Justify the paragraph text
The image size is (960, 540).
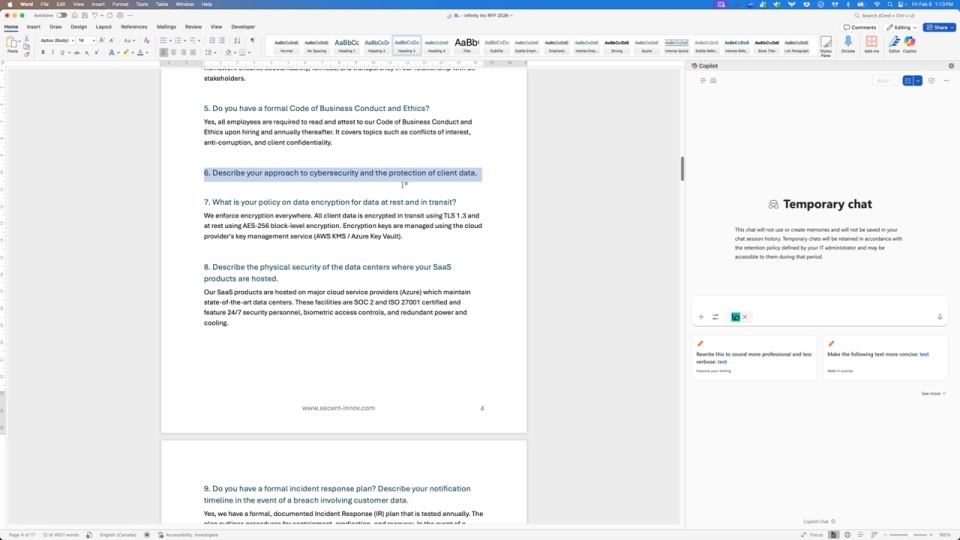pyautogui.click(x=193, y=53)
